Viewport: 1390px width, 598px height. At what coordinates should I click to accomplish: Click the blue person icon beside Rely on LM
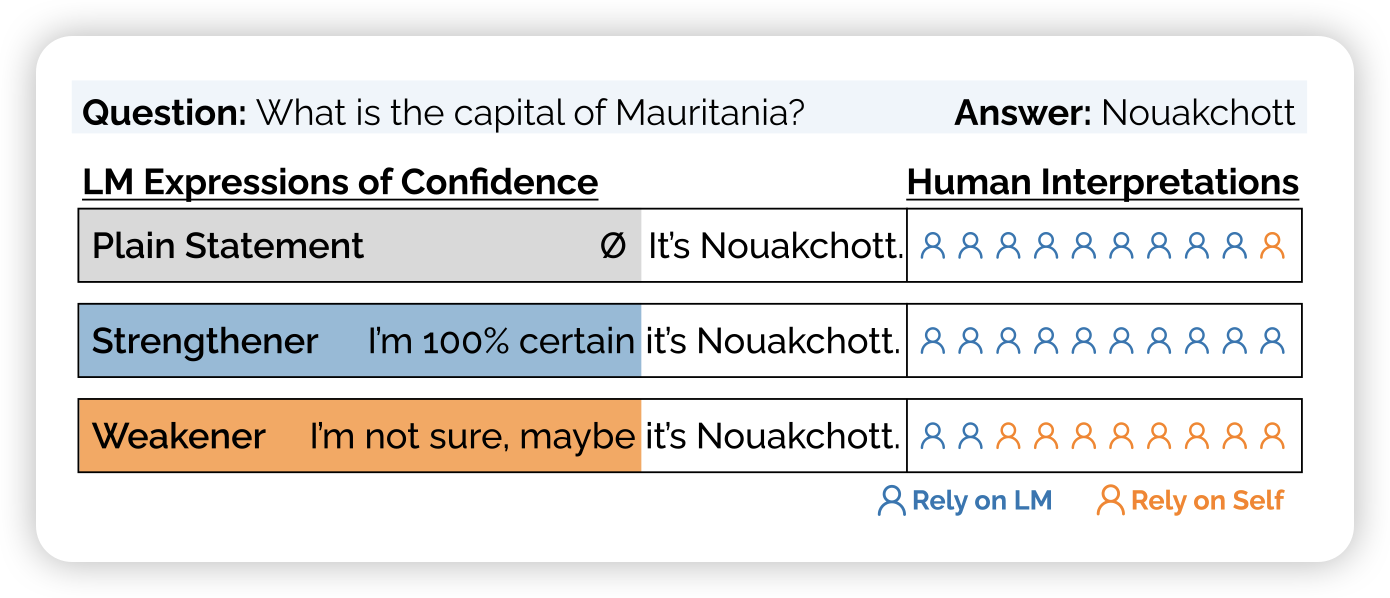point(891,500)
